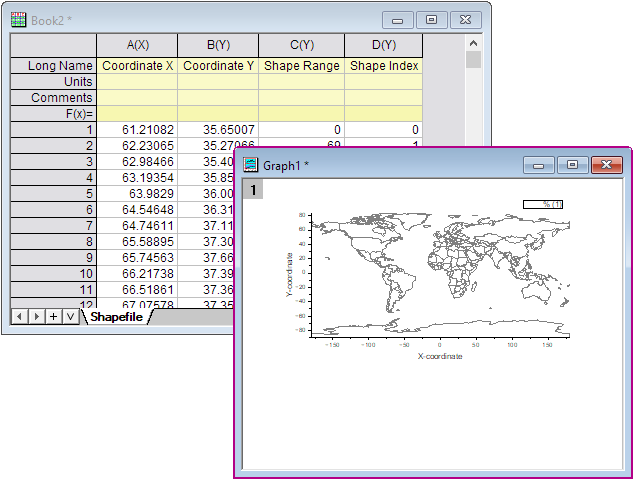The height and width of the screenshot is (481, 634).
Task: Click the Graph1 window icon in title bar
Action: click(x=251, y=164)
